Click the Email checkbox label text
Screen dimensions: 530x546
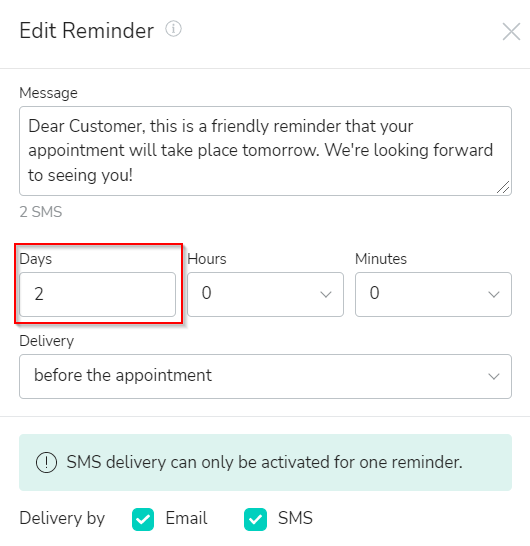(x=186, y=518)
